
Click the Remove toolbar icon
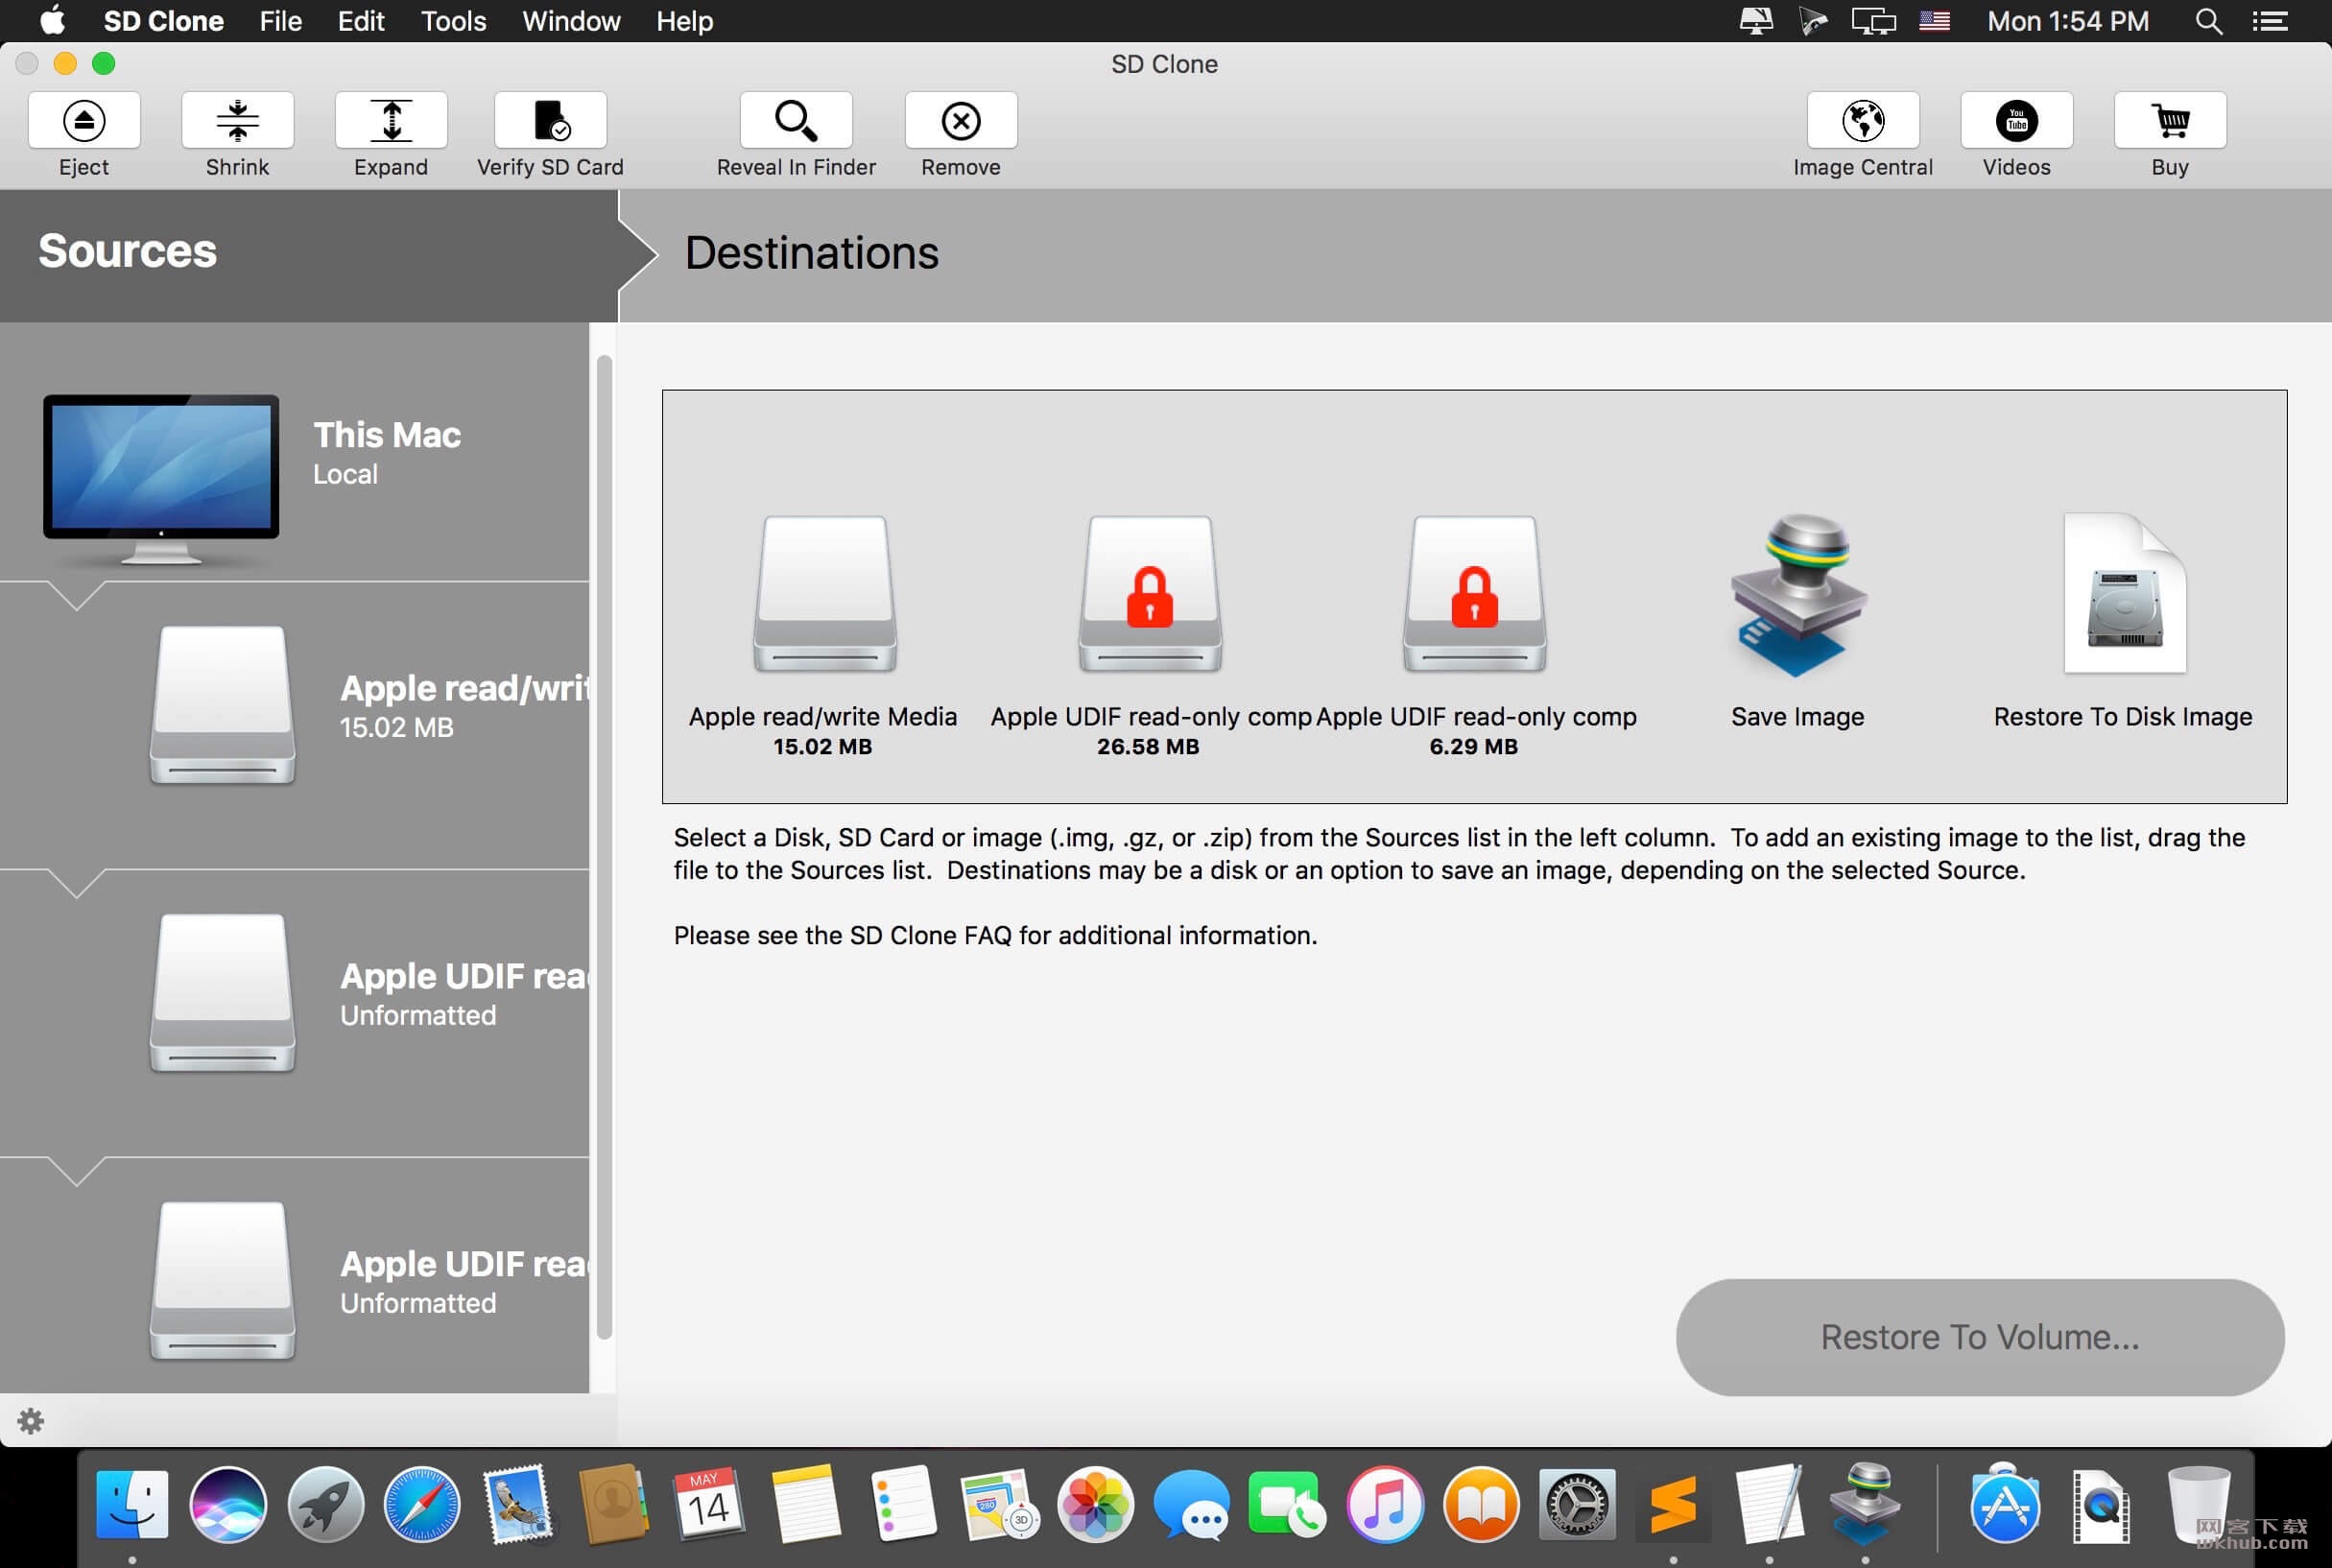[x=961, y=120]
